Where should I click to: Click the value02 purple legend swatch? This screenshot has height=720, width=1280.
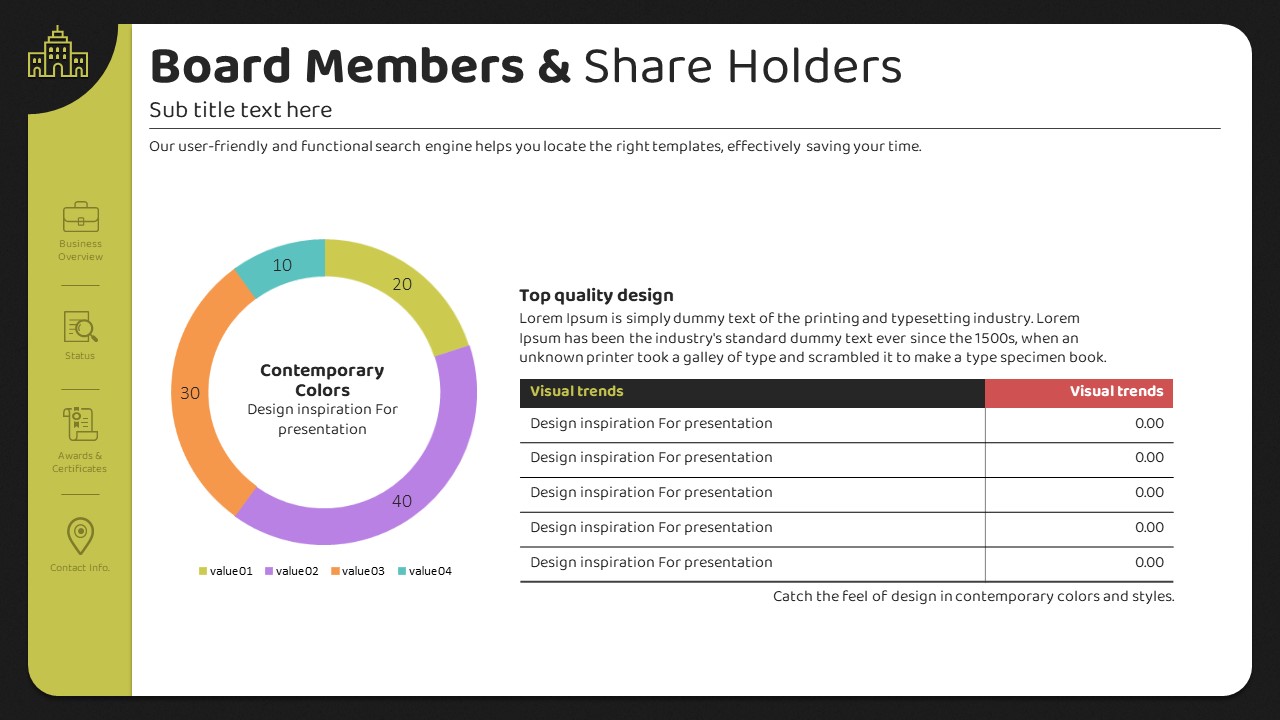click(x=269, y=571)
